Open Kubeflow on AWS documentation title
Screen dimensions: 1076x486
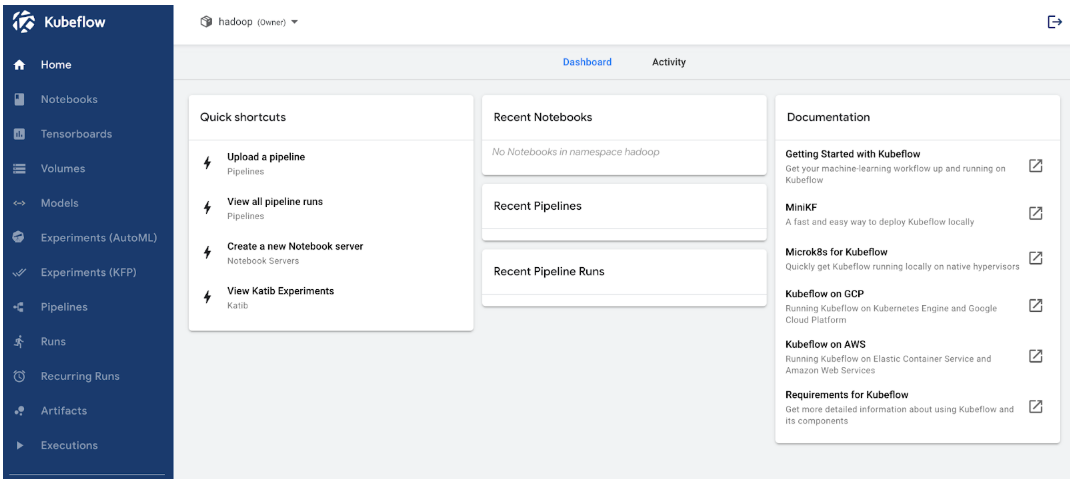826,345
